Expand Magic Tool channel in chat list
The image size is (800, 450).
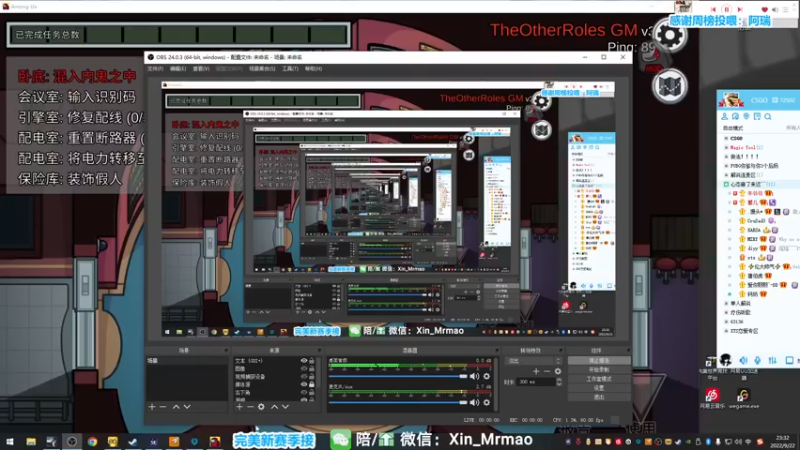pyautogui.click(x=727, y=147)
